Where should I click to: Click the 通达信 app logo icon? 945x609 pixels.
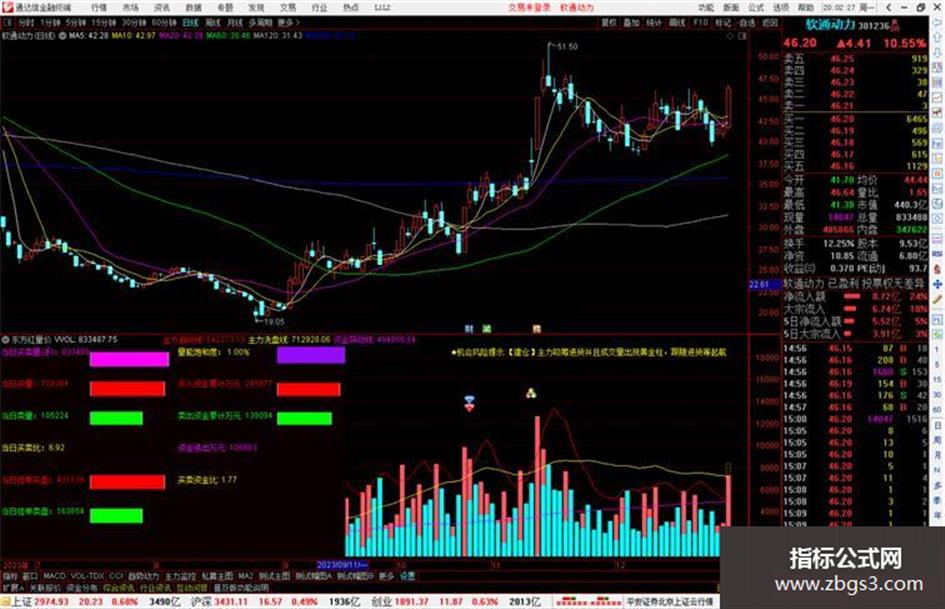coord(7,8)
